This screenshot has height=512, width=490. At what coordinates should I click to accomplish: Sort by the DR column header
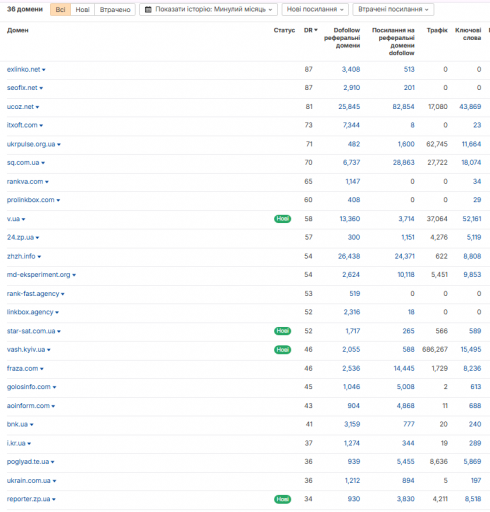310,30
